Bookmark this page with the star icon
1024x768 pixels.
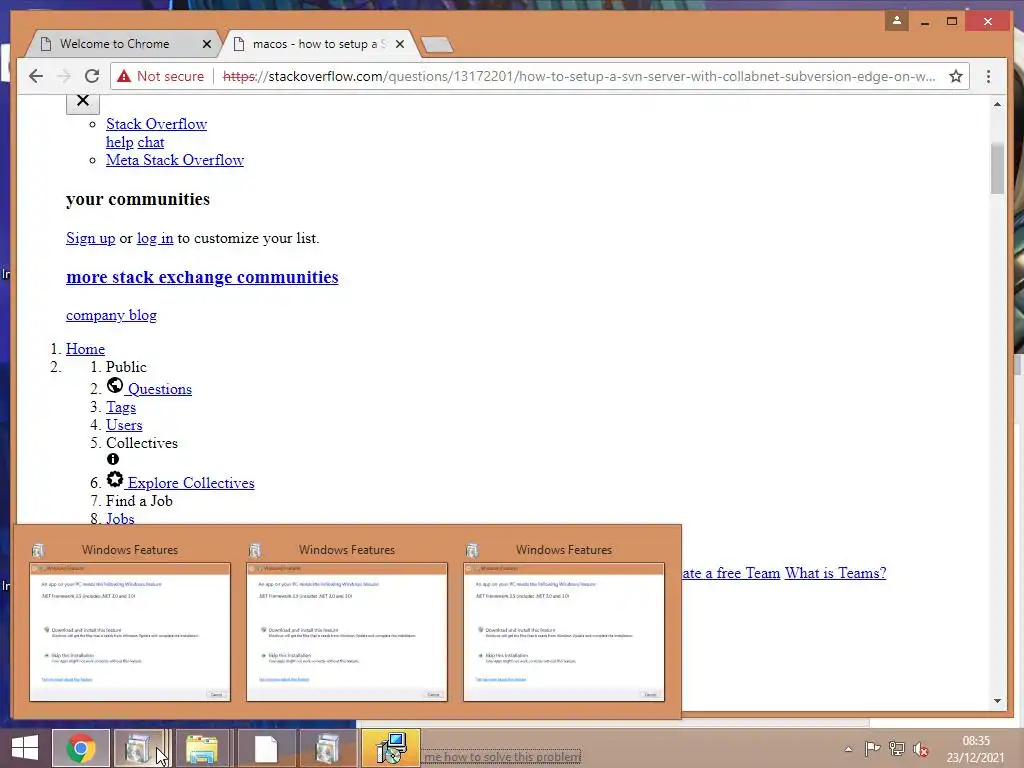[956, 76]
